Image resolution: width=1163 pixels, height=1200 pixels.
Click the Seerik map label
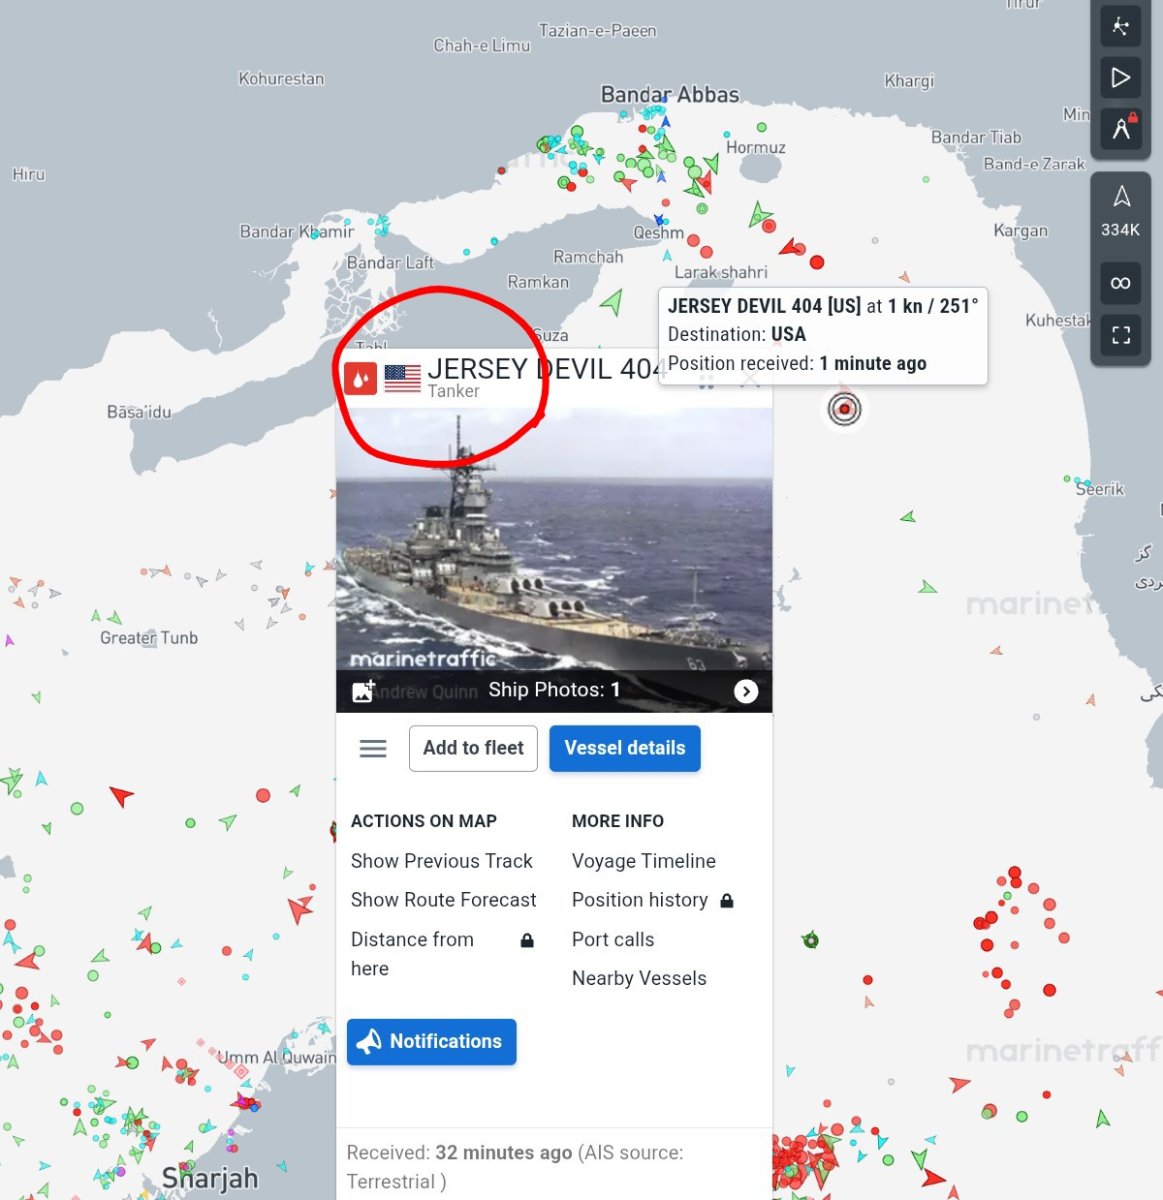tap(1100, 489)
